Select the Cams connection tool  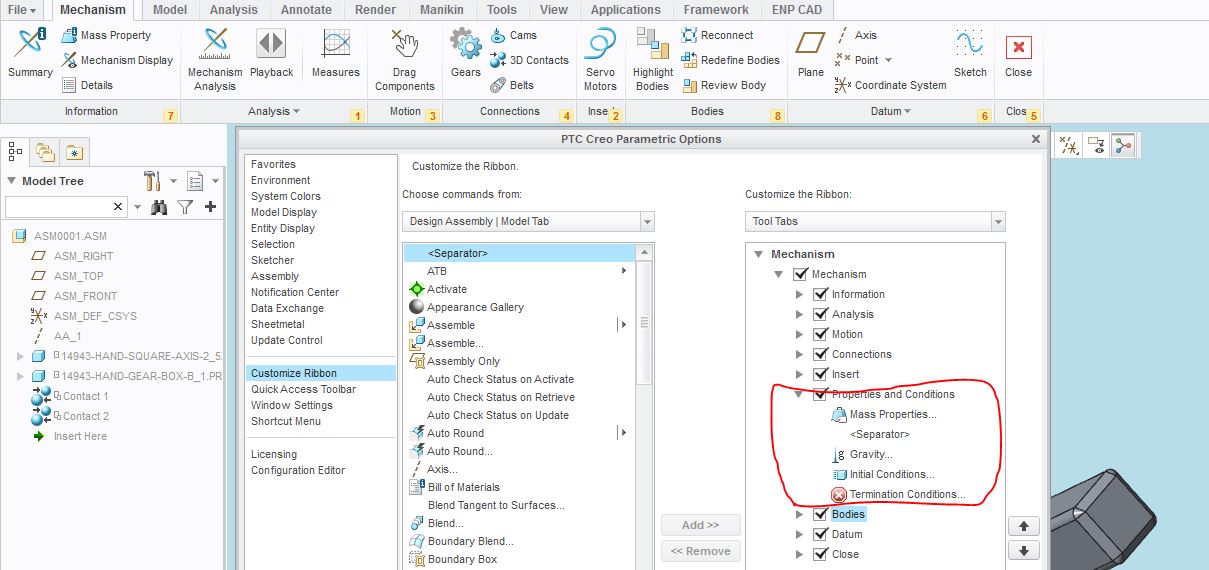[513, 35]
